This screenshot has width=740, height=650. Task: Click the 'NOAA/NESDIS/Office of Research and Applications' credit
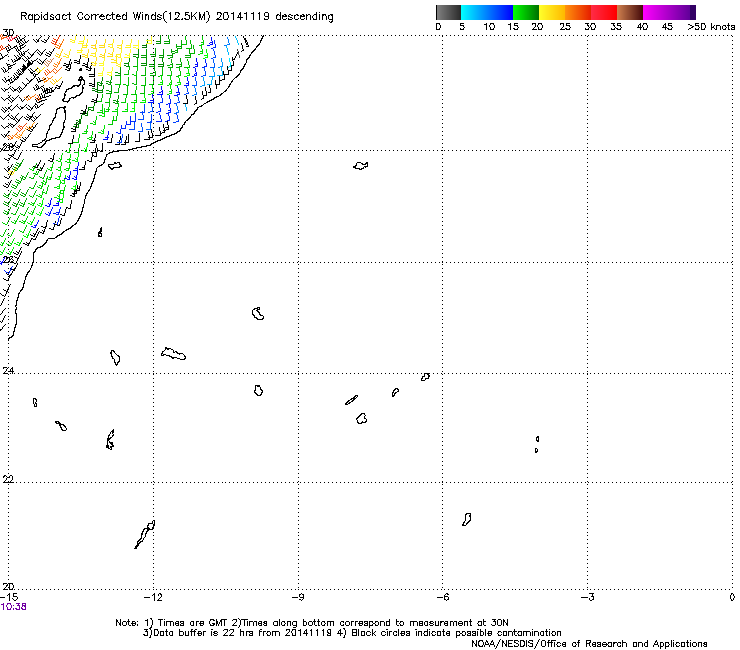[x=589, y=643]
